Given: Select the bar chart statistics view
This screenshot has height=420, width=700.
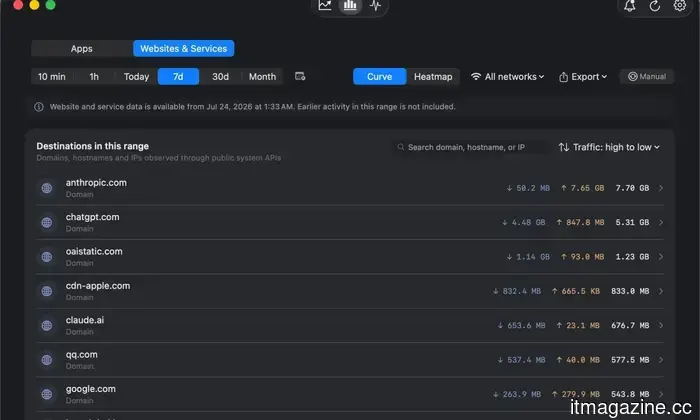Looking at the screenshot, I should (x=350, y=5).
